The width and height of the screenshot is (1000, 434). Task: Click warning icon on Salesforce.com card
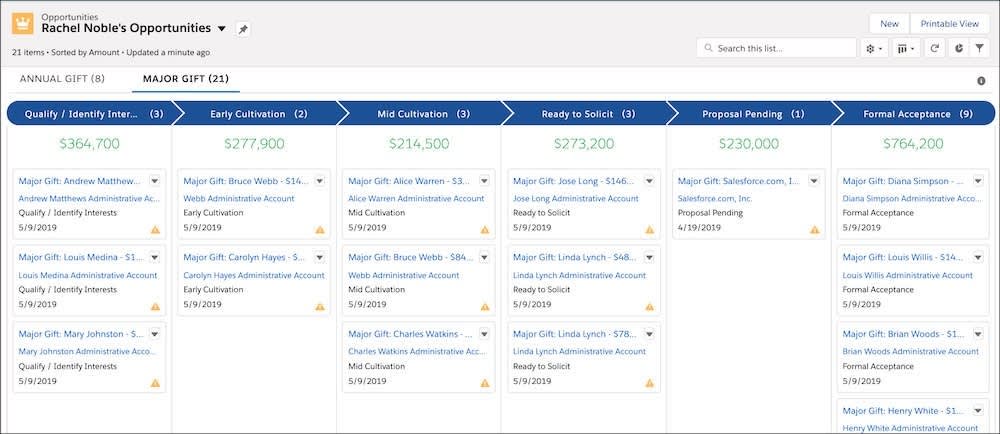814,229
